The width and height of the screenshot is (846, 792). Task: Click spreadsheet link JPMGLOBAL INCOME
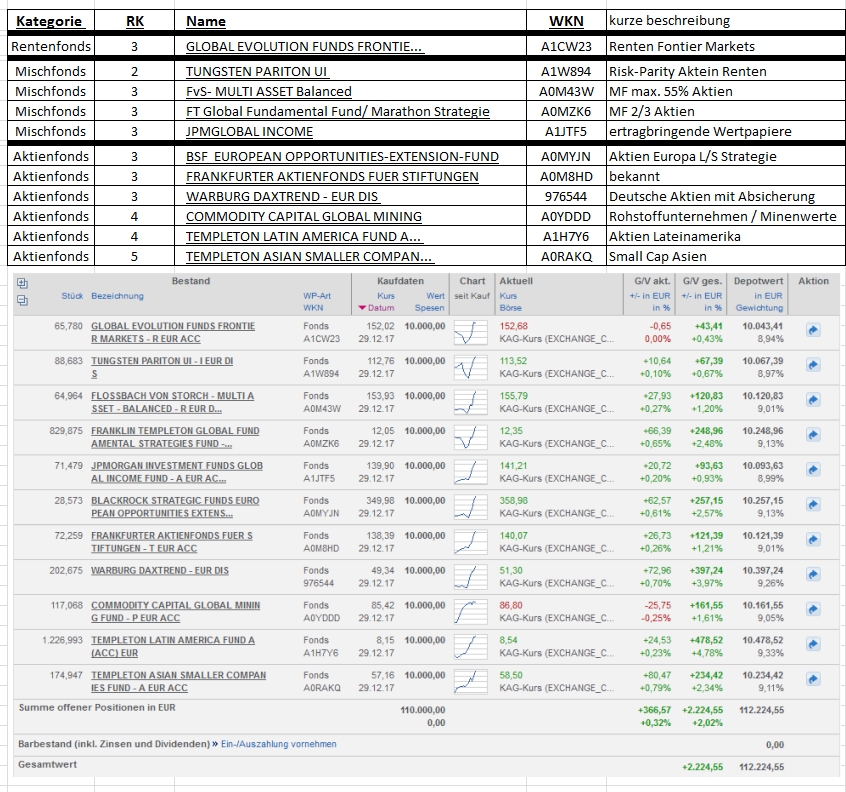coord(249,132)
